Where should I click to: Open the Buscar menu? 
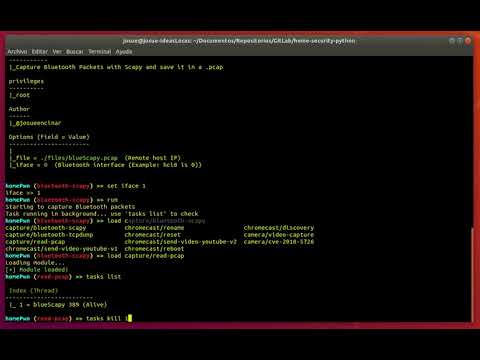(x=75, y=52)
